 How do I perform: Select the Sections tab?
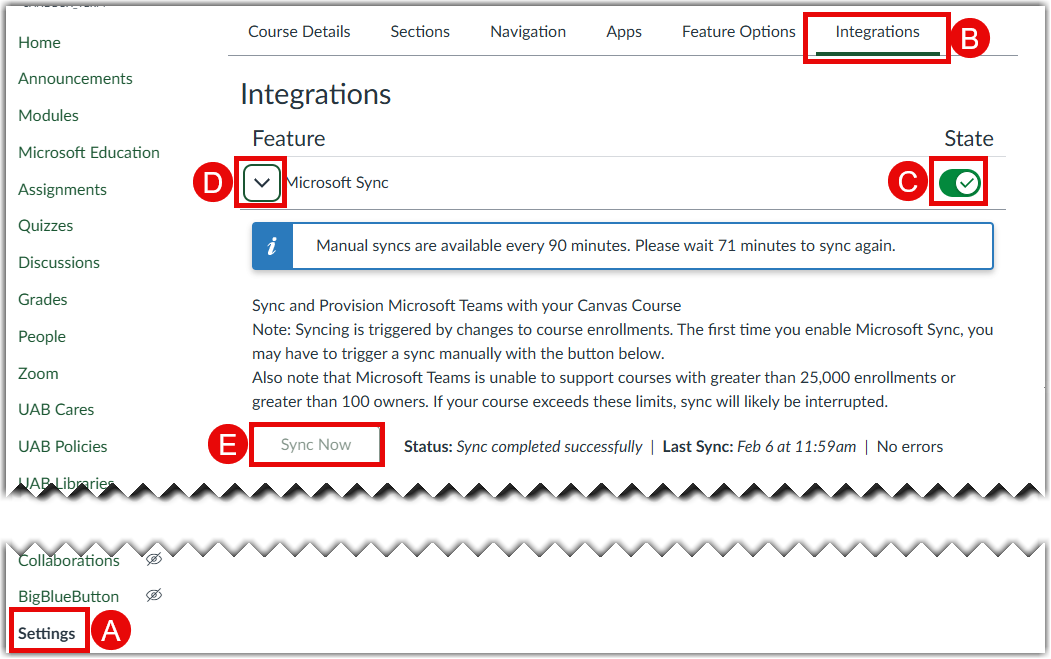[x=420, y=32]
